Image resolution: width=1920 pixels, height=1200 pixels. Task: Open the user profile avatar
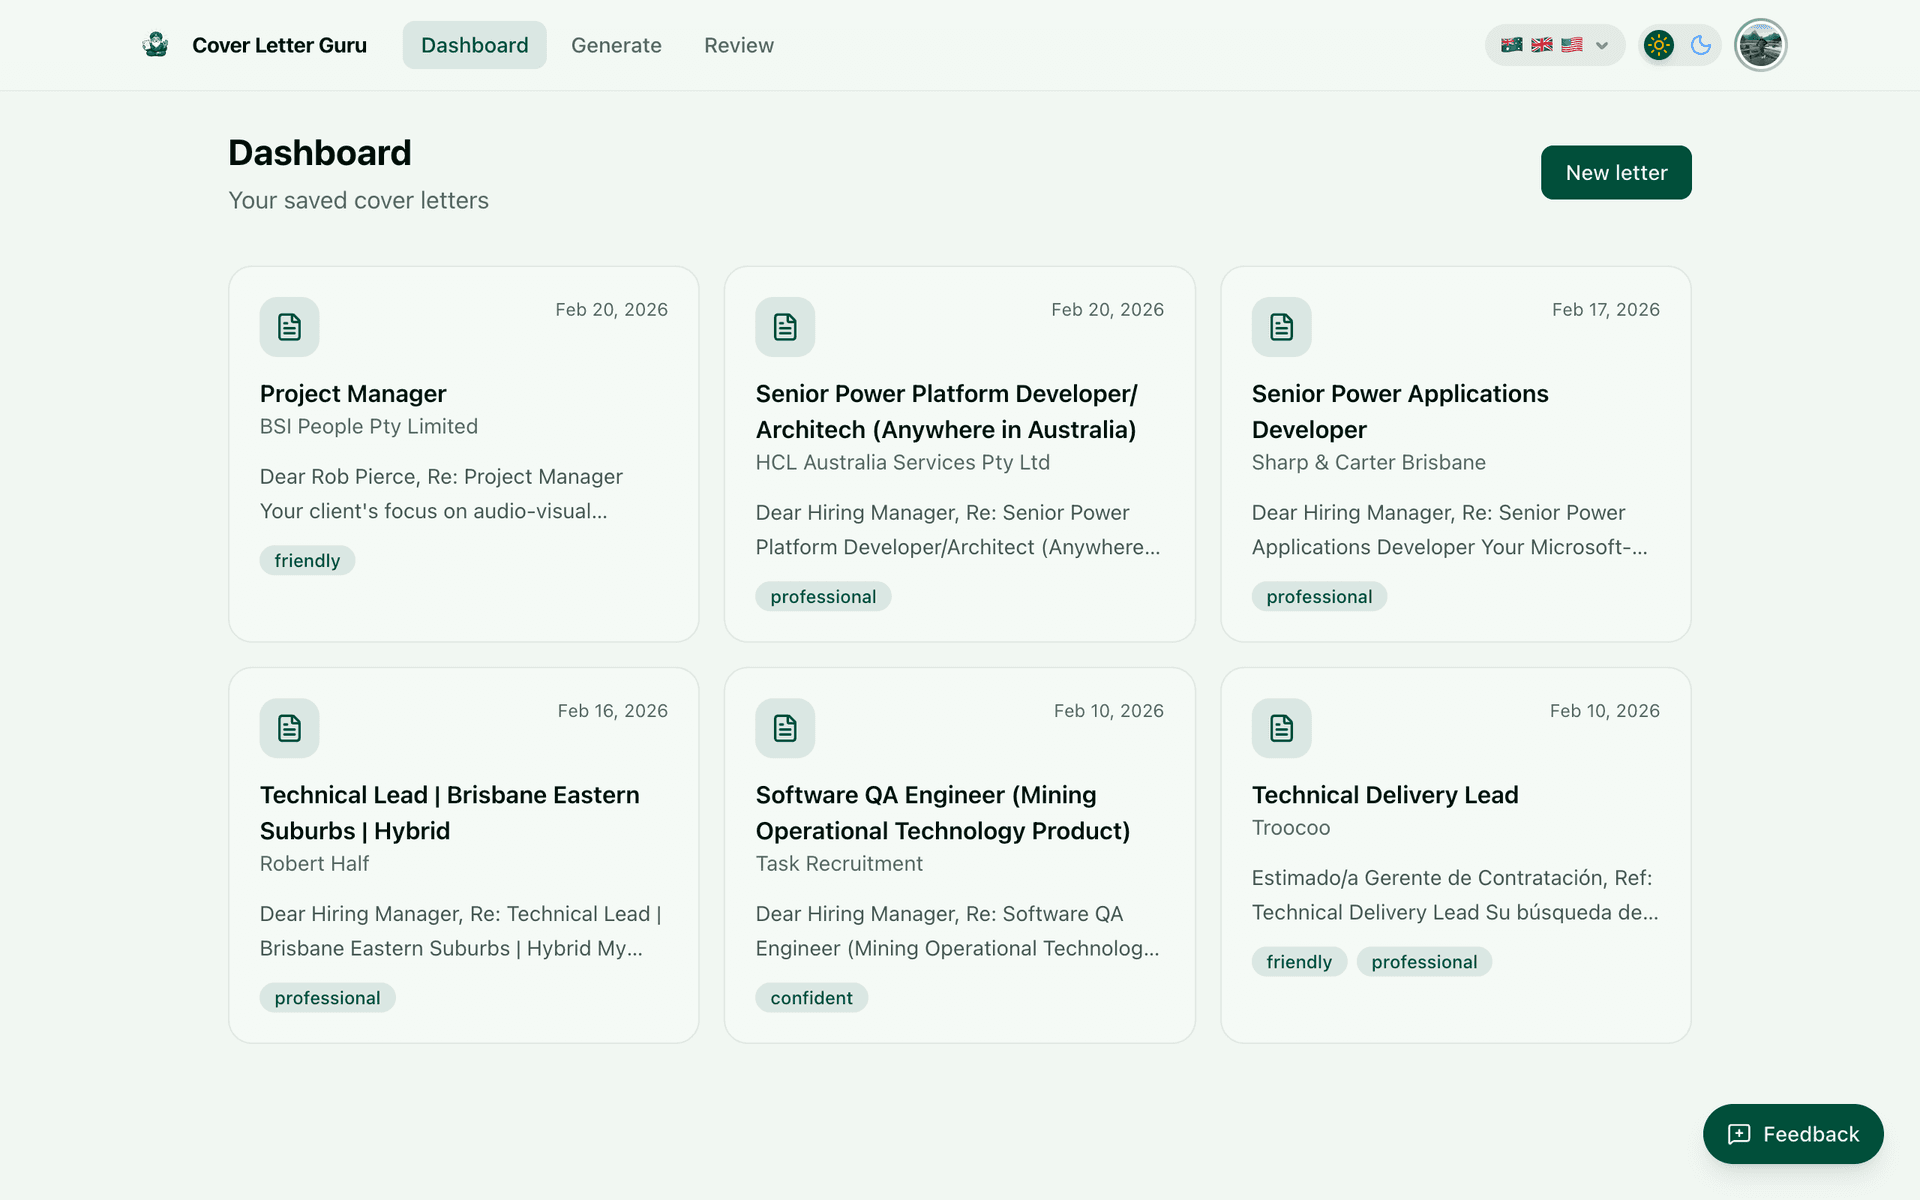tap(1760, 45)
